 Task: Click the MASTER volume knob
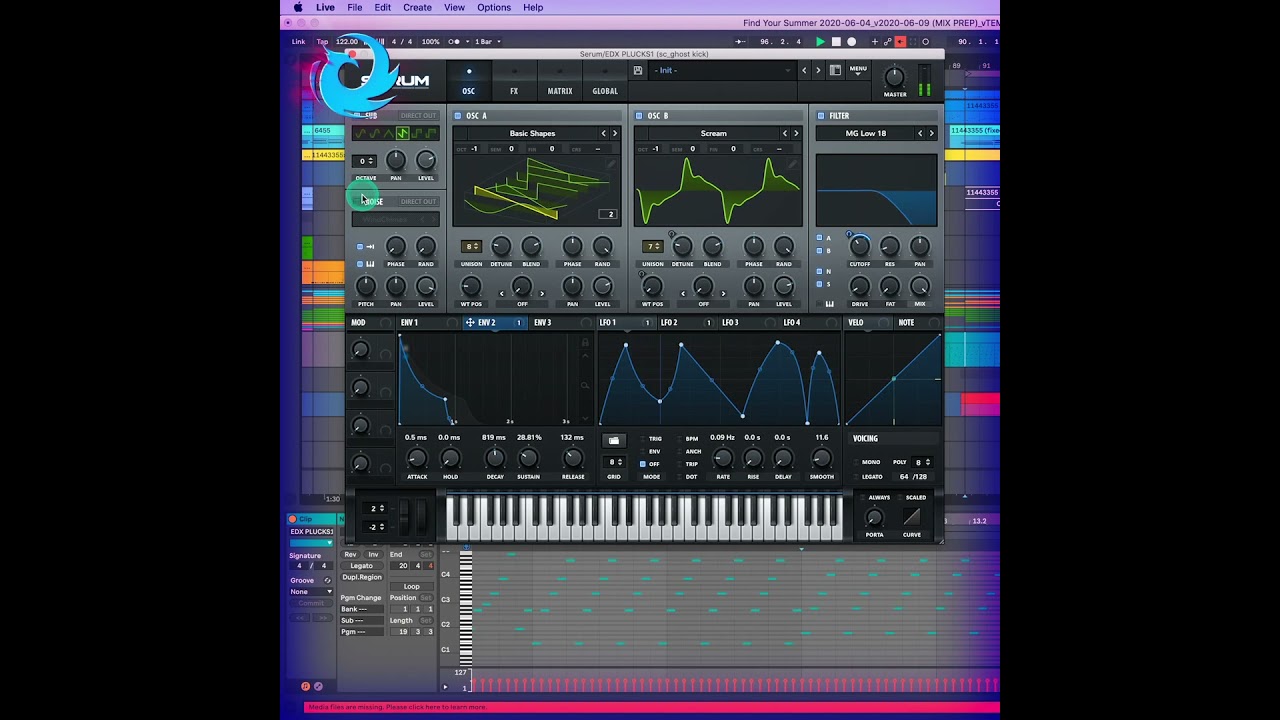click(x=895, y=77)
